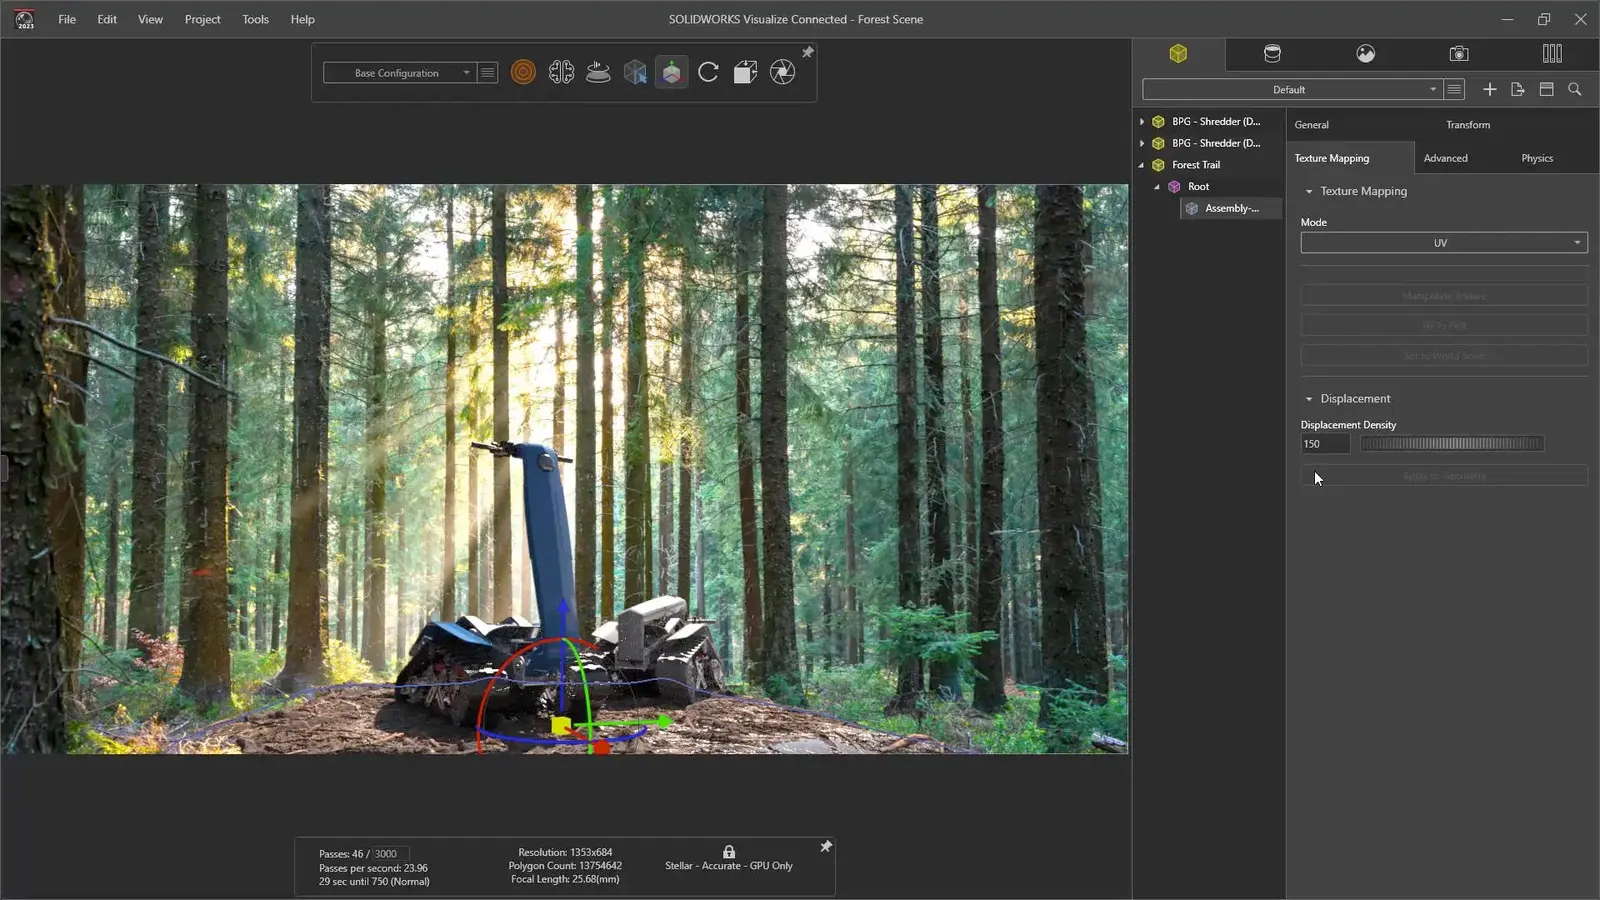Switch to the Transform tab
The image size is (1600, 900).
tap(1468, 125)
